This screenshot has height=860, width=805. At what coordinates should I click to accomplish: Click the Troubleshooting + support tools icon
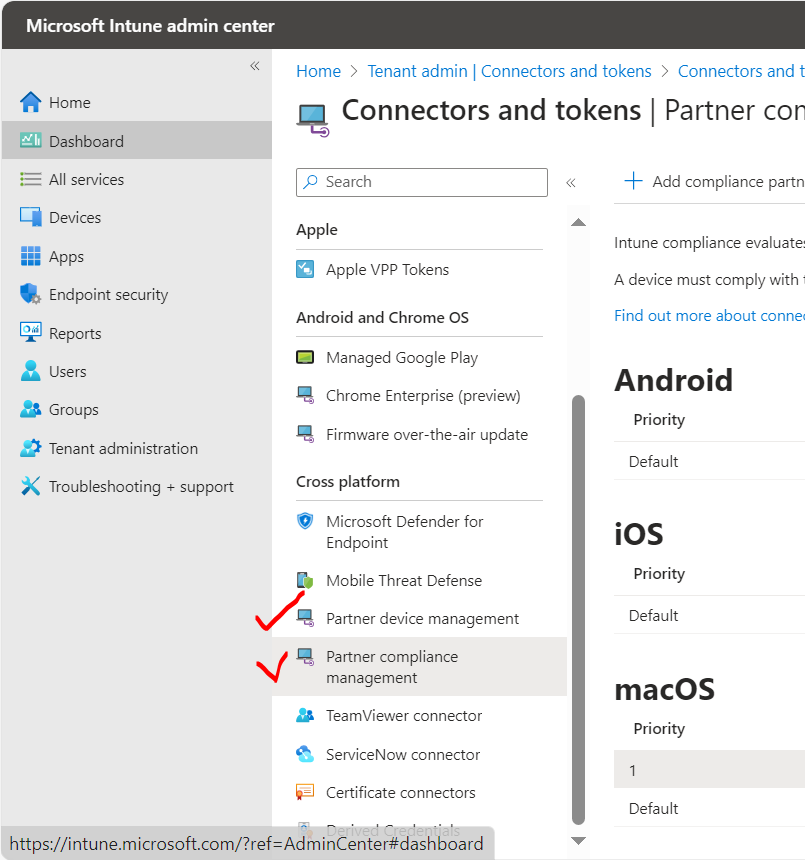click(x=30, y=486)
